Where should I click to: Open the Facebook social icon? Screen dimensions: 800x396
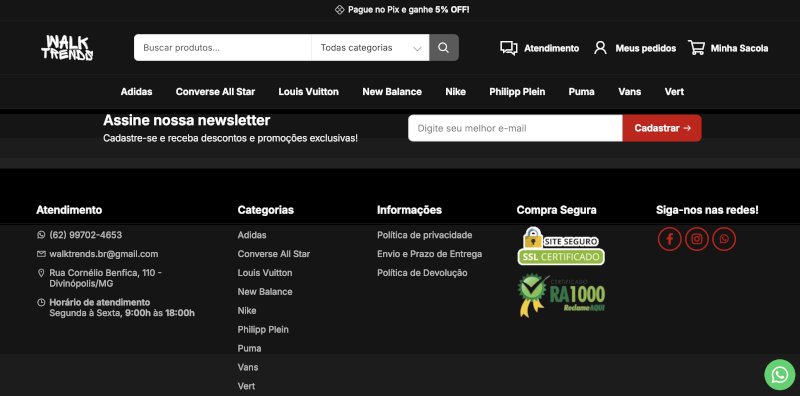669,239
